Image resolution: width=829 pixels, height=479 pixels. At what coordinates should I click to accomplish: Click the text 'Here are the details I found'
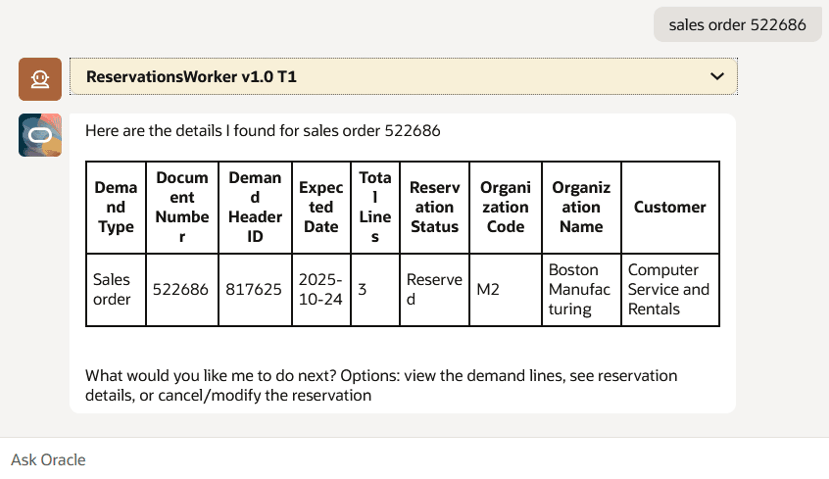coord(181,131)
